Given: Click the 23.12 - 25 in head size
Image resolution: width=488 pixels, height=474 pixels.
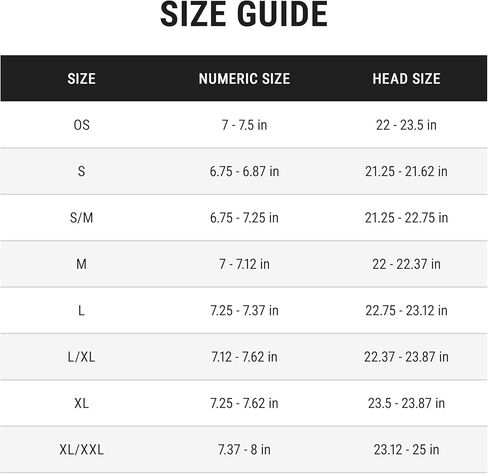Looking at the screenshot, I should pos(406,450).
